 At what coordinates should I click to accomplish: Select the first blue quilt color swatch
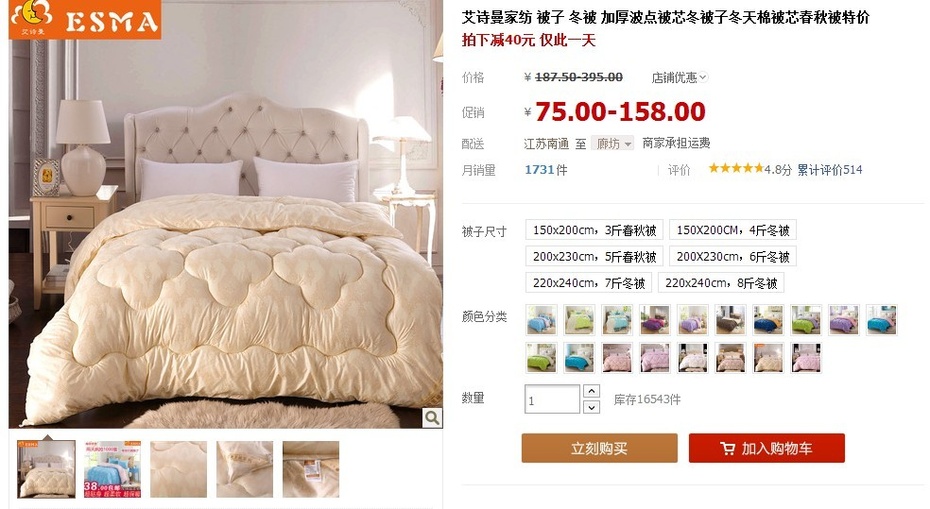pyautogui.click(x=542, y=320)
